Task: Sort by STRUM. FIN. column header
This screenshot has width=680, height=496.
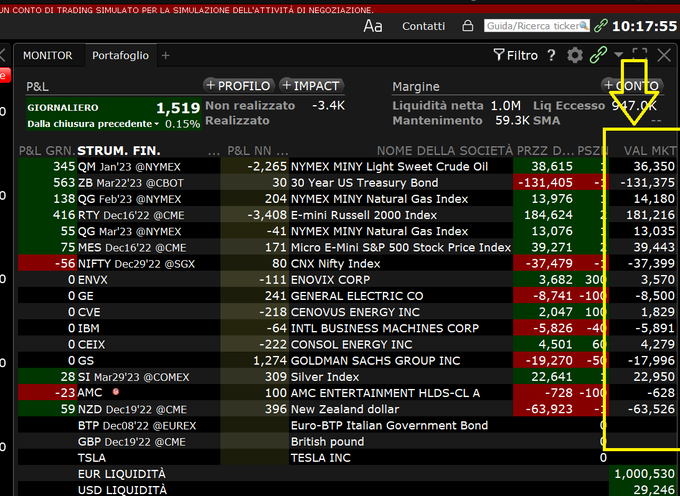Action: 119,150
